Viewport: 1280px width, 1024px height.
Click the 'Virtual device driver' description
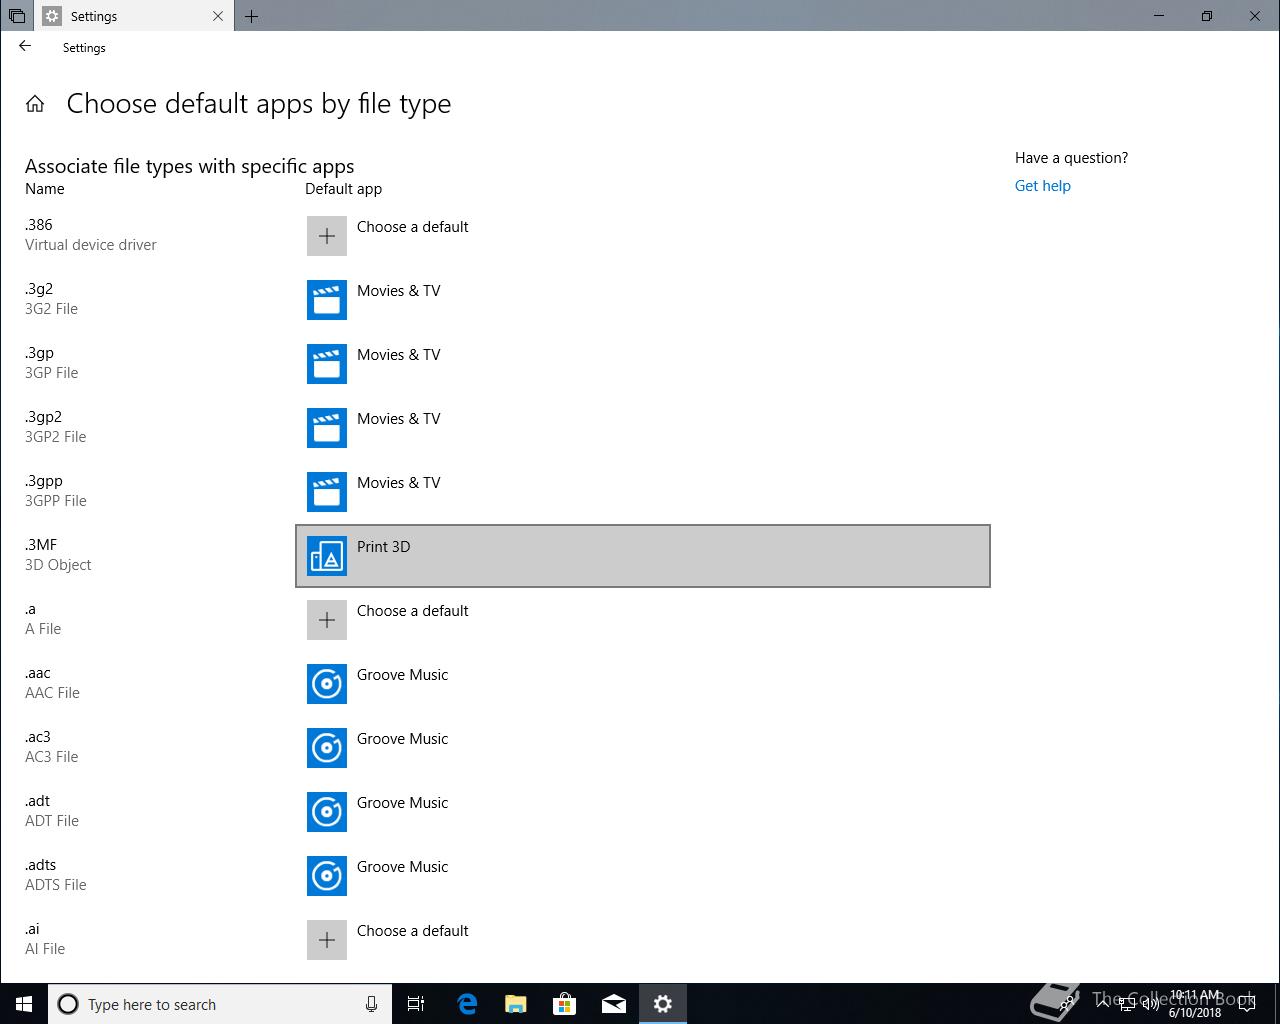pyautogui.click(x=91, y=245)
